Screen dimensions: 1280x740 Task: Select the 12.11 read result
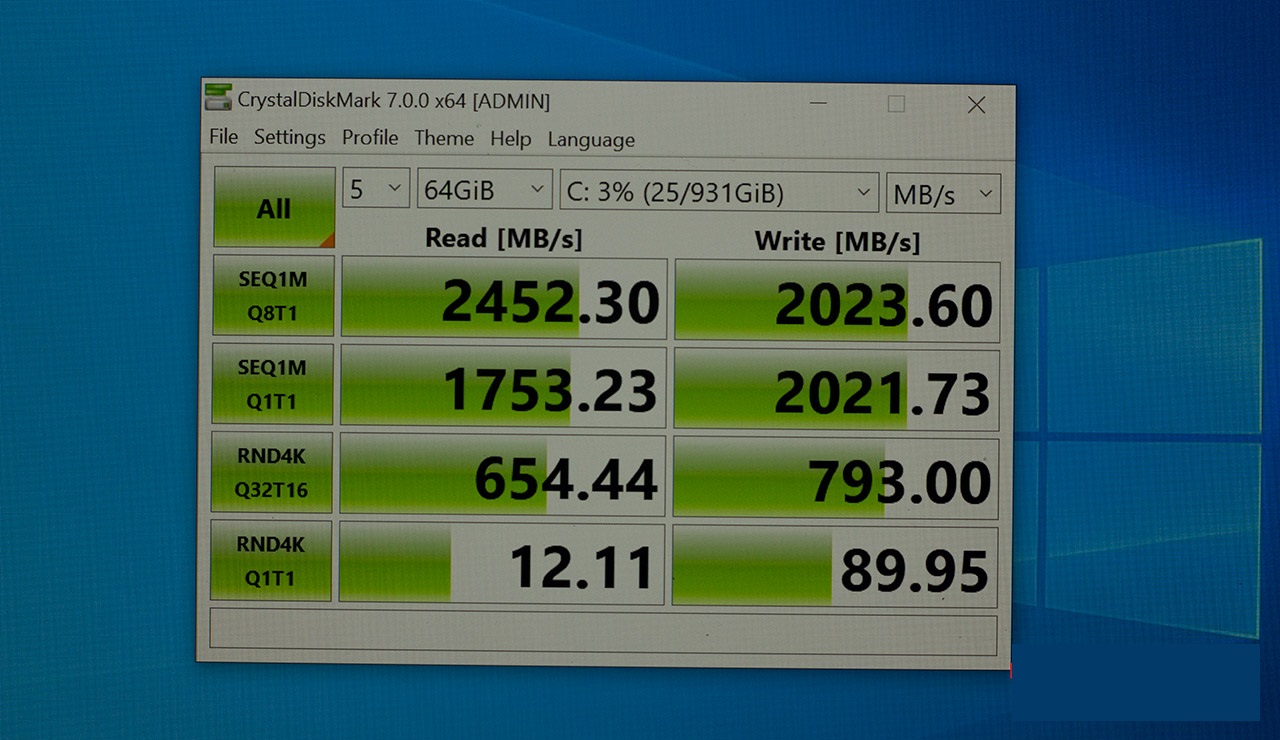coord(501,563)
